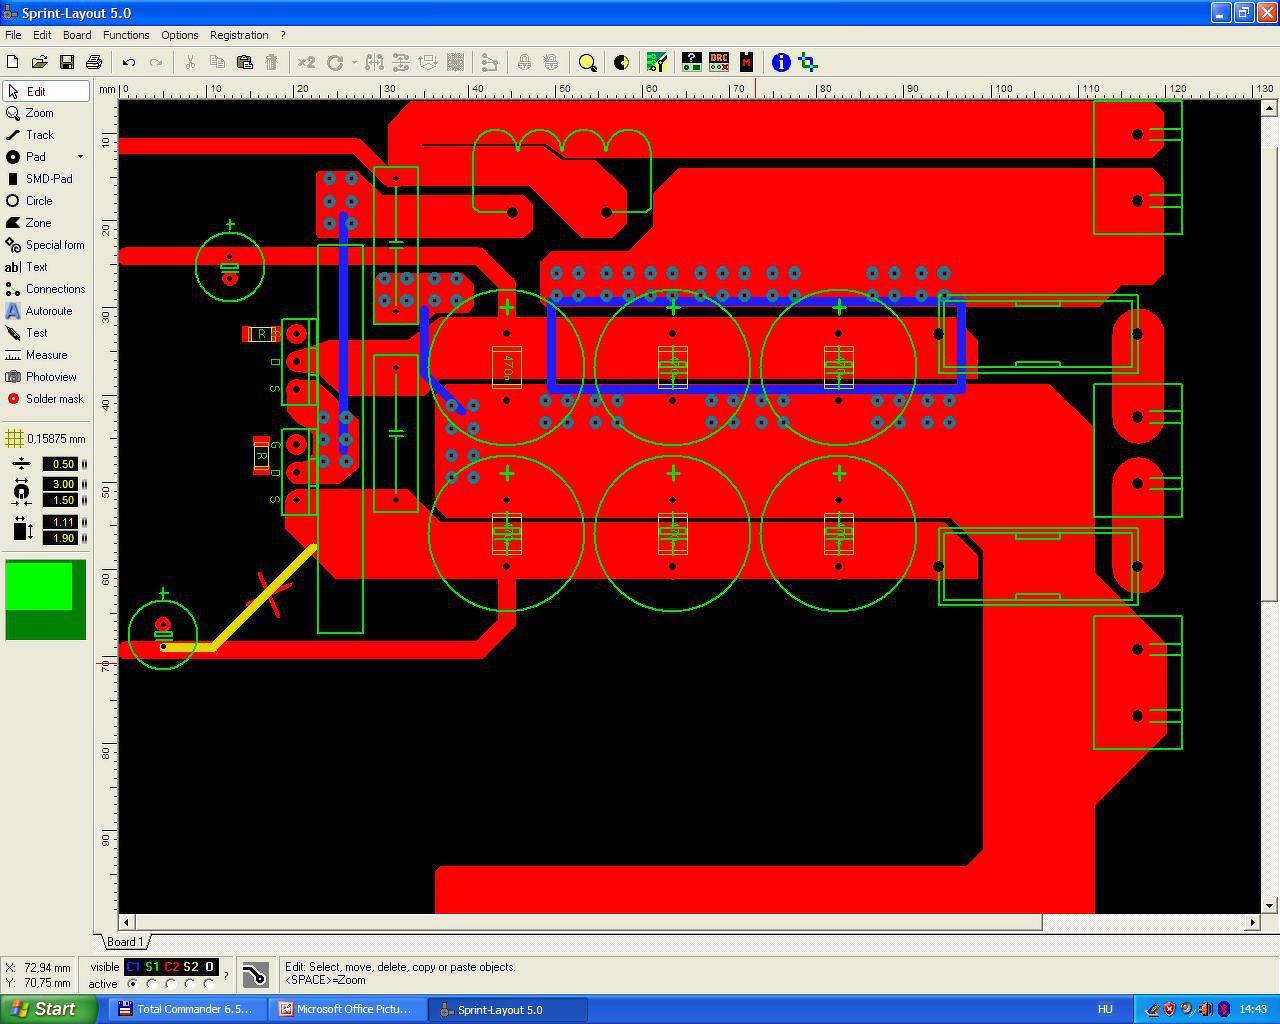Click the layer help question mark

(x=226, y=975)
